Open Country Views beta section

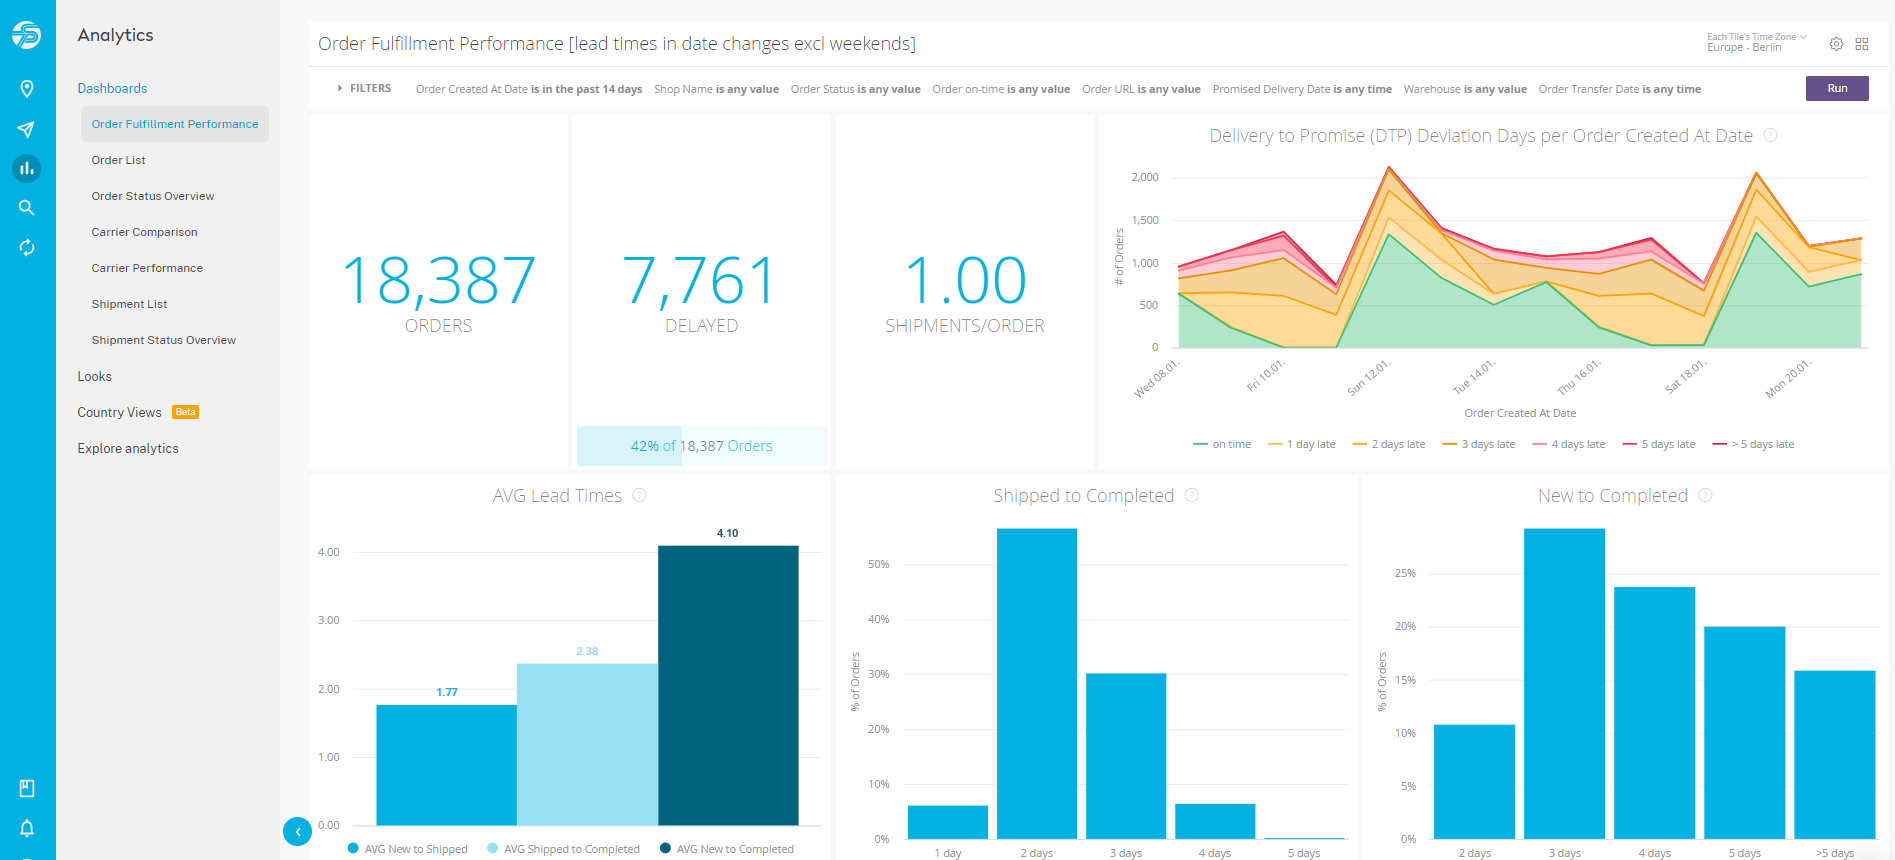[x=119, y=412]
